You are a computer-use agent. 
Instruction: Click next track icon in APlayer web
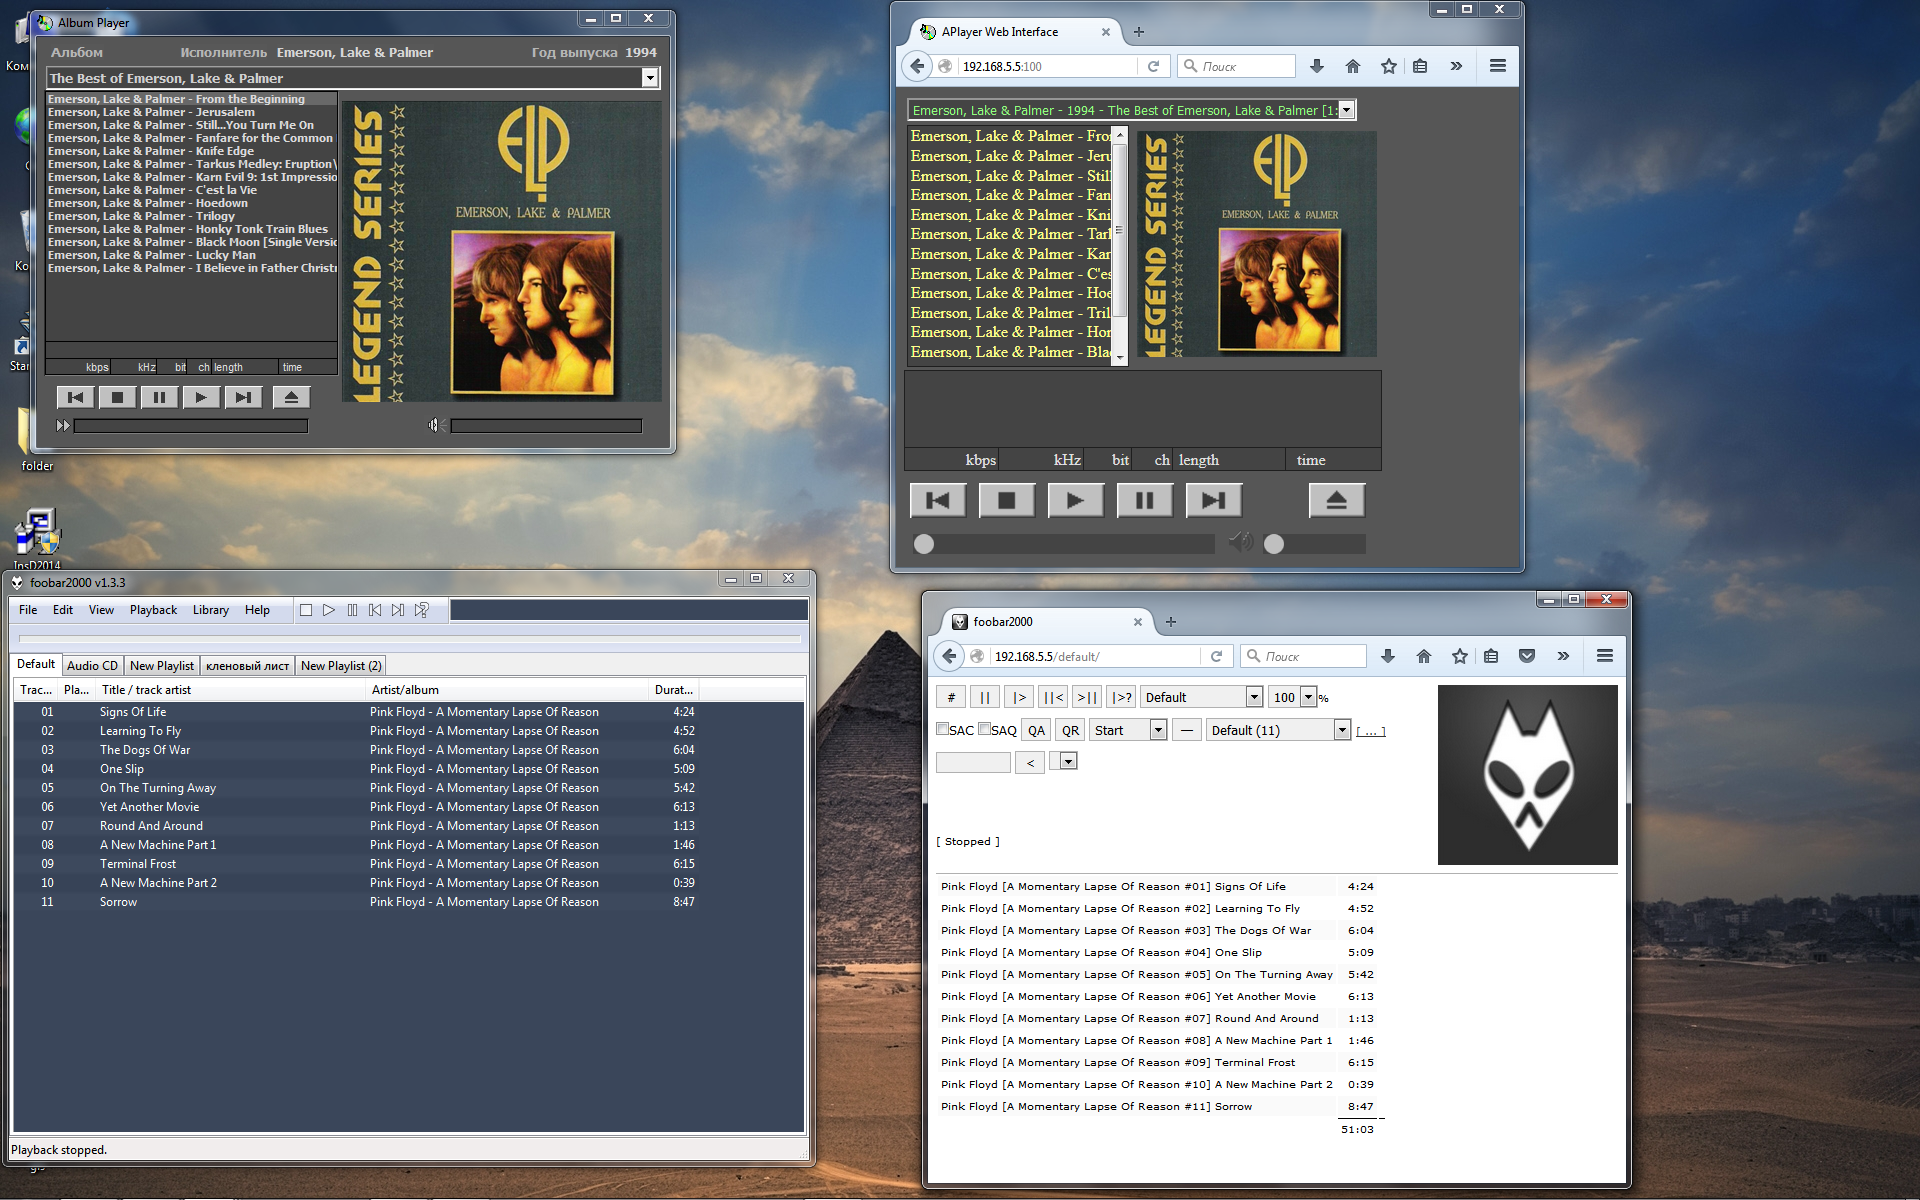(x=1213, y=500)
